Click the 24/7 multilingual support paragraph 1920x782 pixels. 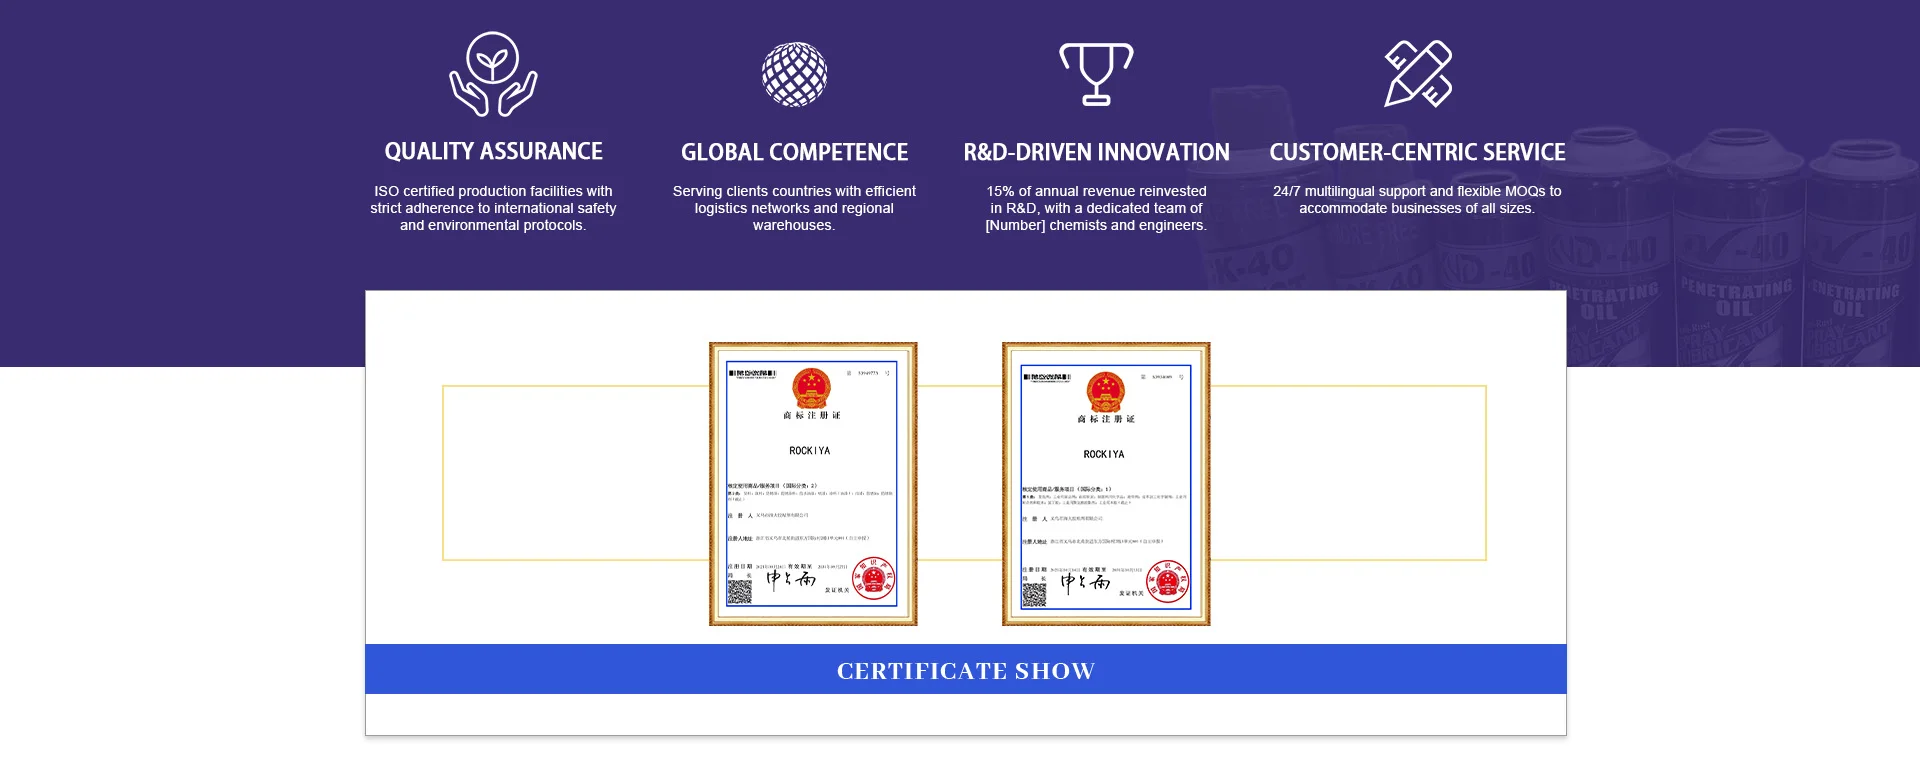(1417, 200)
